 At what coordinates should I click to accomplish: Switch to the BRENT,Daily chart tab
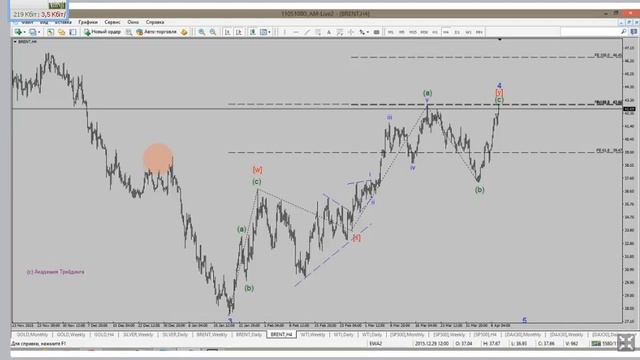click(249, 335)
